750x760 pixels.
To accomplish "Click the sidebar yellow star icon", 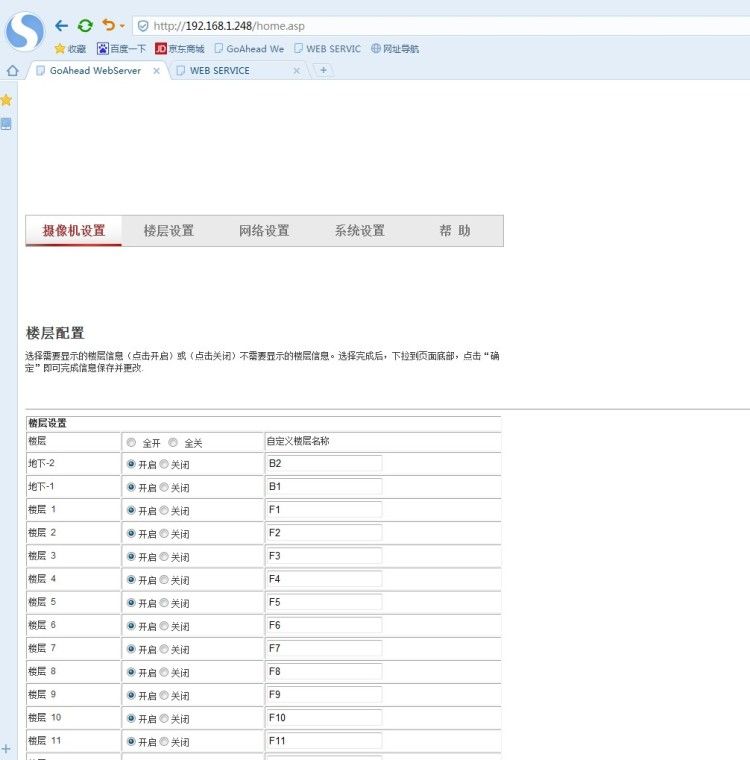I will tap(6, 100).
